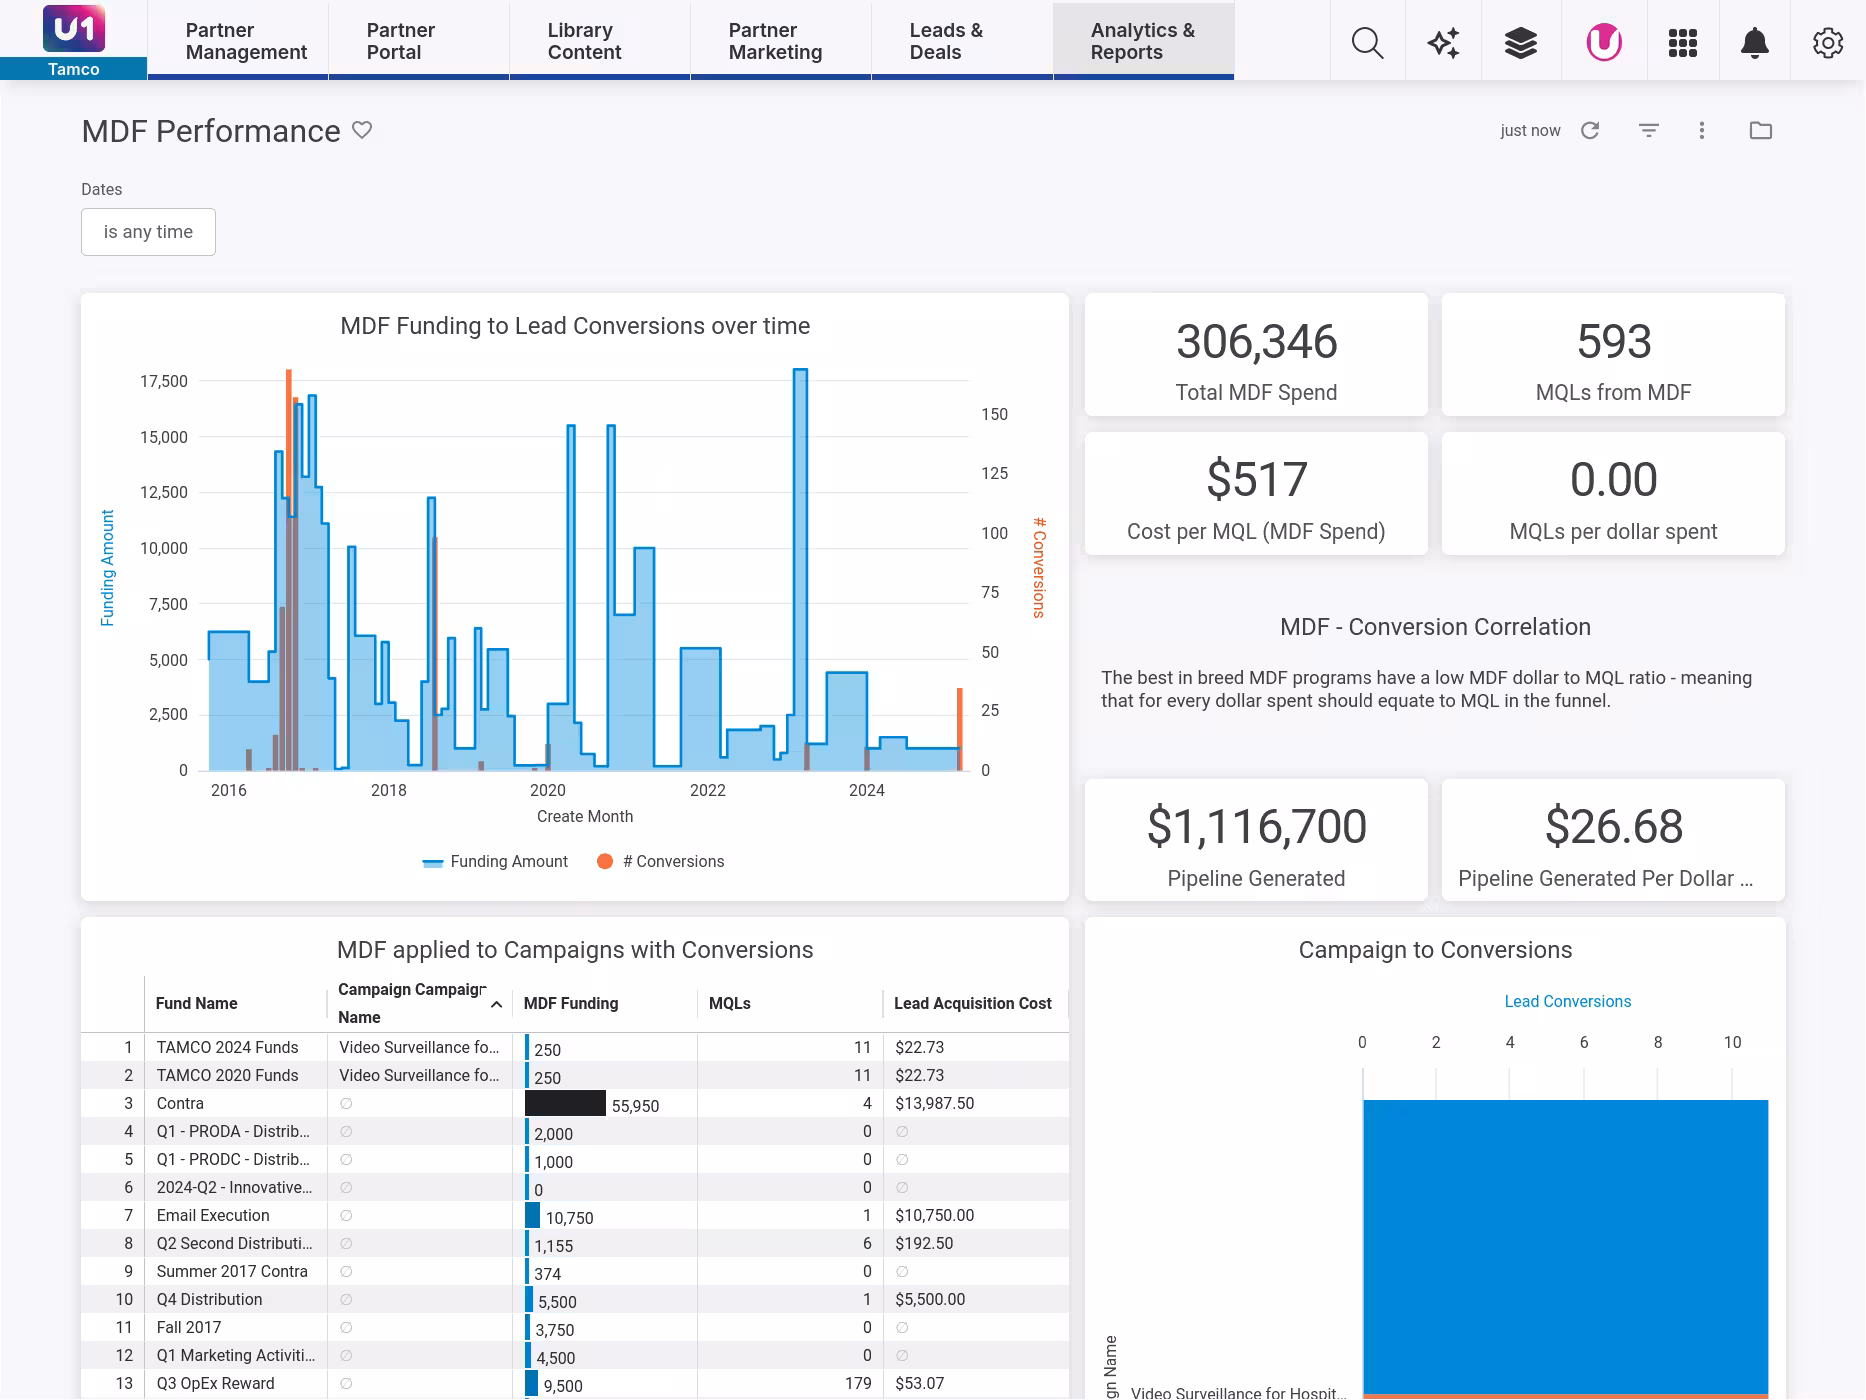This screenshot has width=1866, height=1400.
Task: Click $5,500.00 acquisition cost cell
Action: tap(976, 1299)
